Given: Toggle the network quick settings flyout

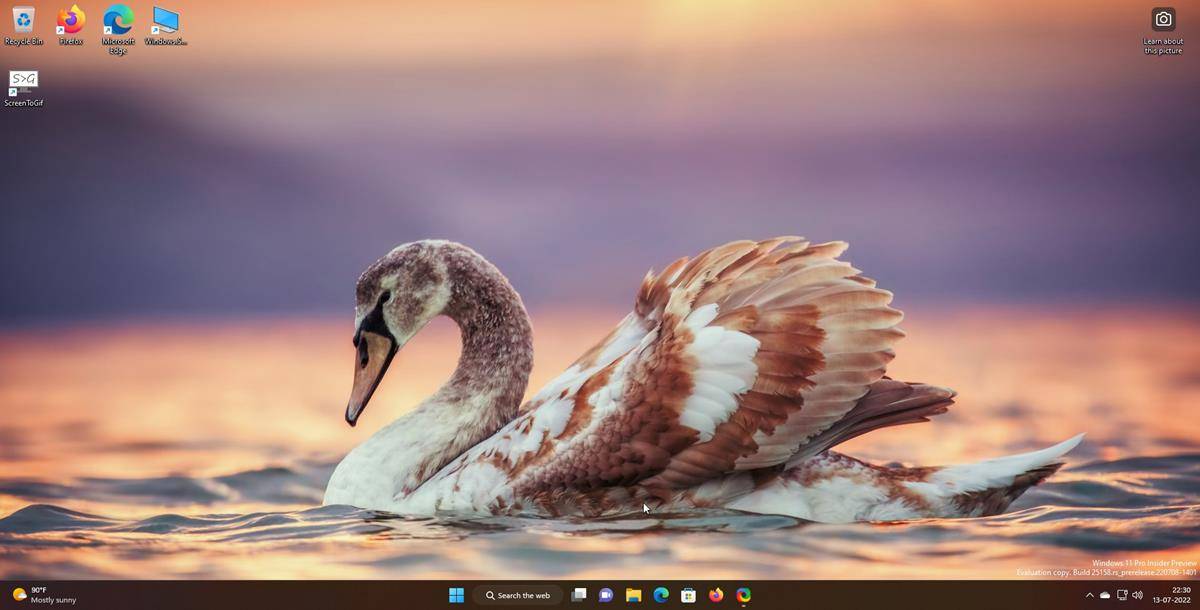Looking at the screenshot, I should (1122, 595).
